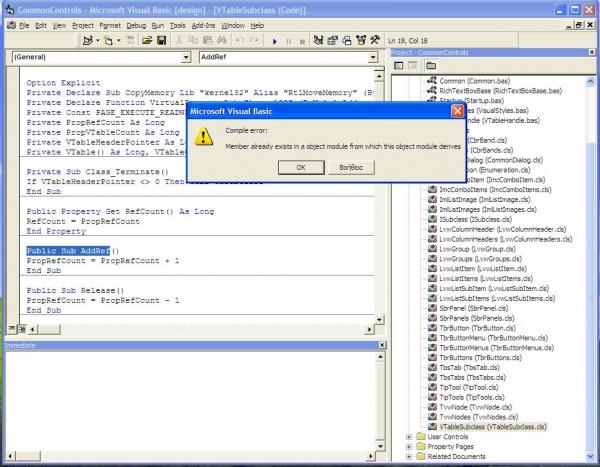Click code window vertical scrollbar down arrow
Viewport: 600px width, 467px height.
click(379, 319)
